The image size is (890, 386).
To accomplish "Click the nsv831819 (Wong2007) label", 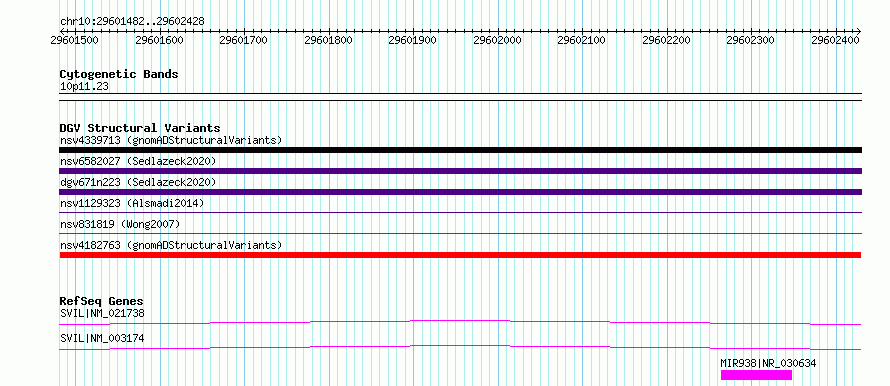I will click(x=120, y=224).
